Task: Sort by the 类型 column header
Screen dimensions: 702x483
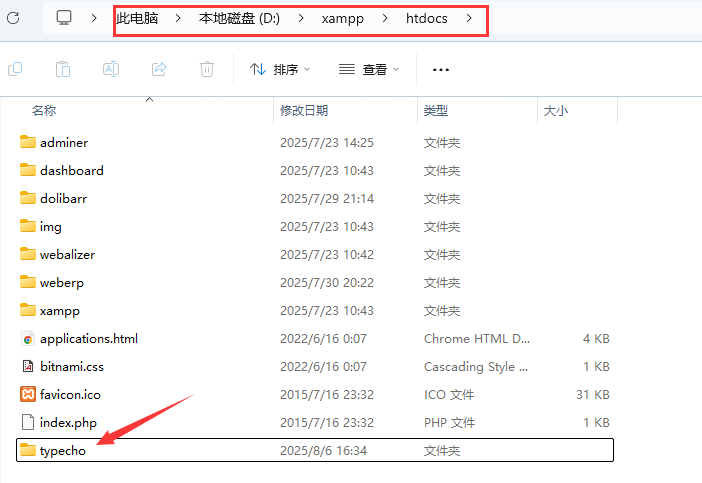Action: [436, 110]
